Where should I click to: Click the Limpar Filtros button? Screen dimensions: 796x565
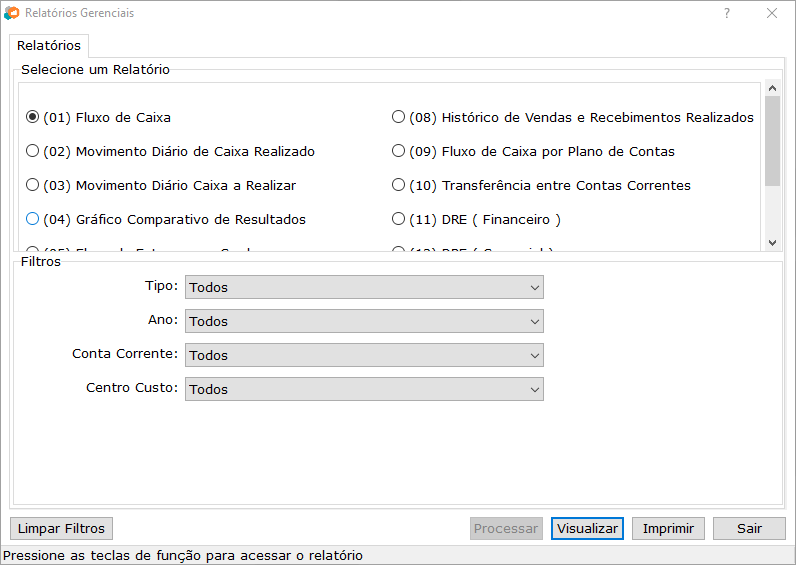[61, 528]
